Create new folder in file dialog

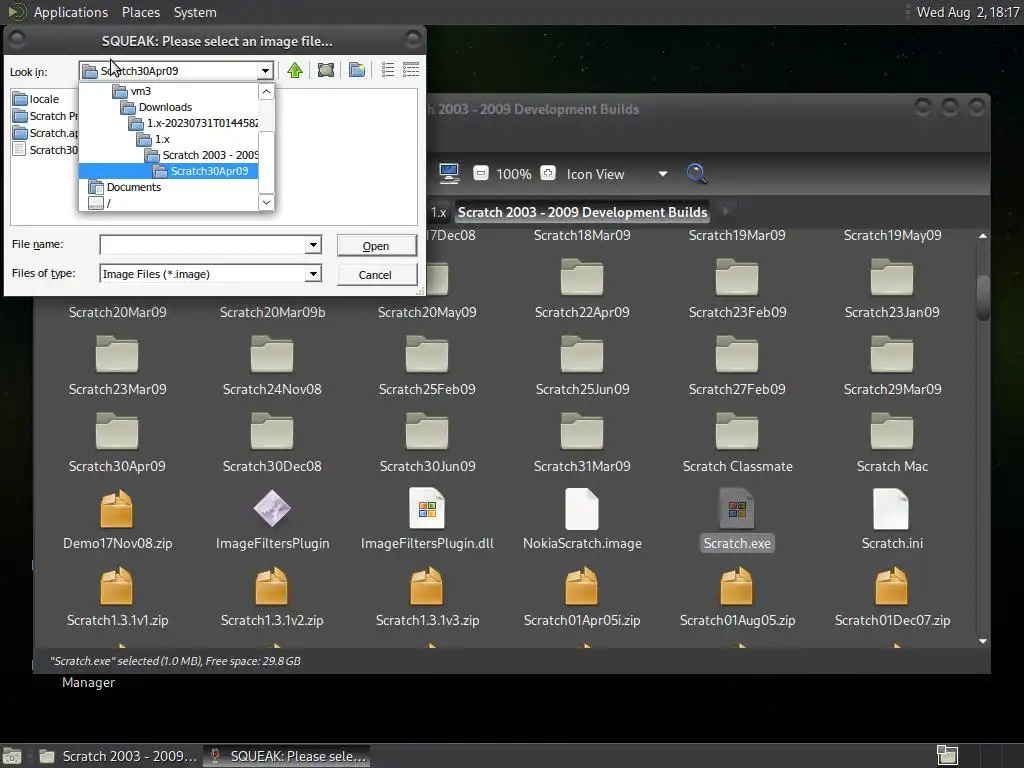click(357, 70)
